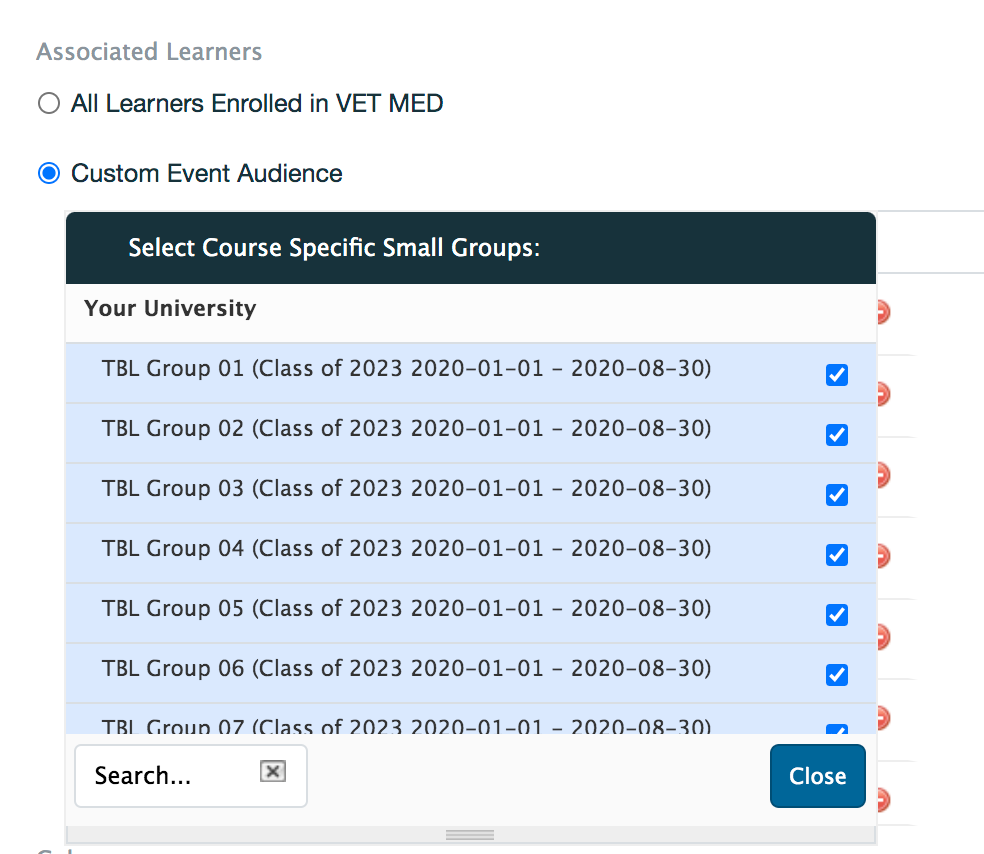Click the red remove icon next to TBL Group 05

point(881,717)
